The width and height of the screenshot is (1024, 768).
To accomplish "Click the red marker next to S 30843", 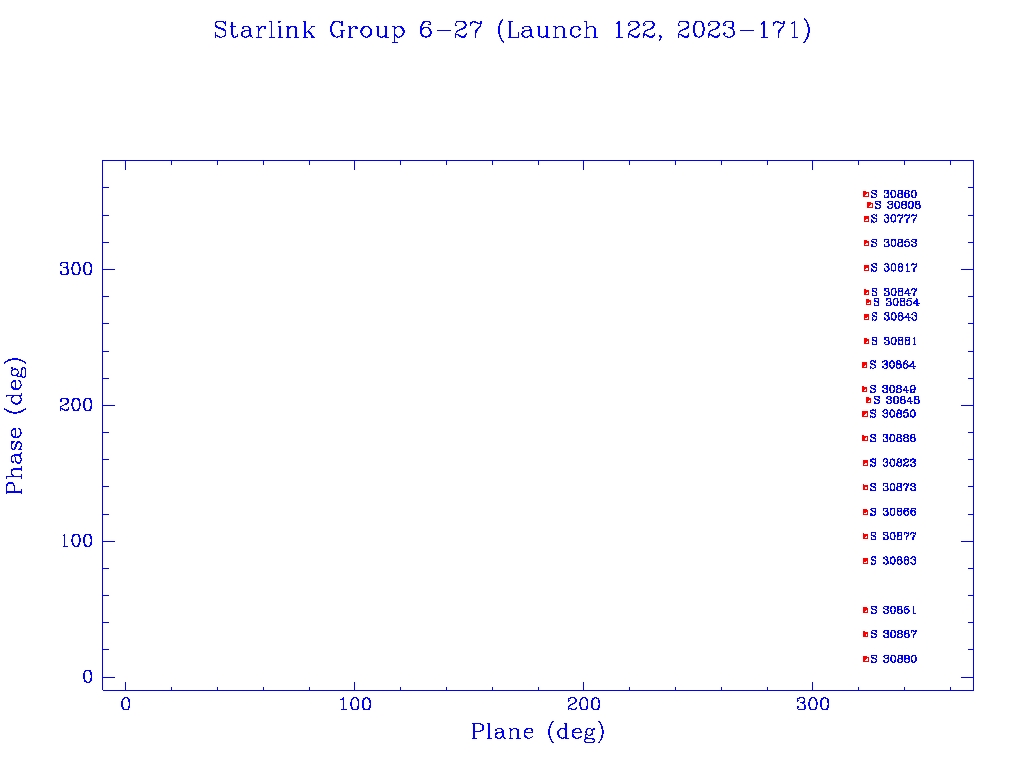I will pos(867,317).
